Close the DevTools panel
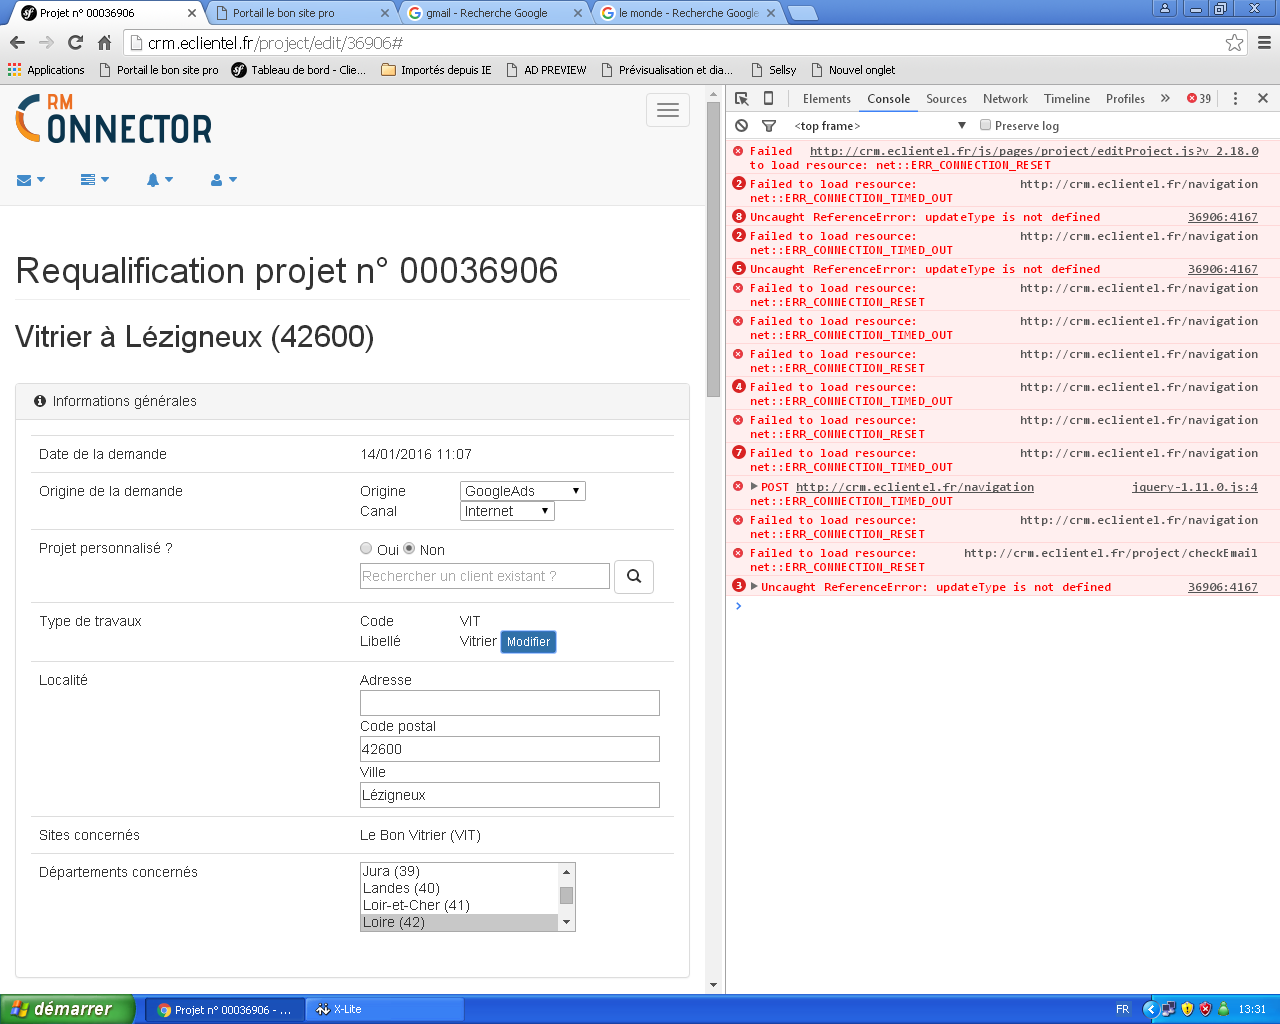 coord(1263,98)
